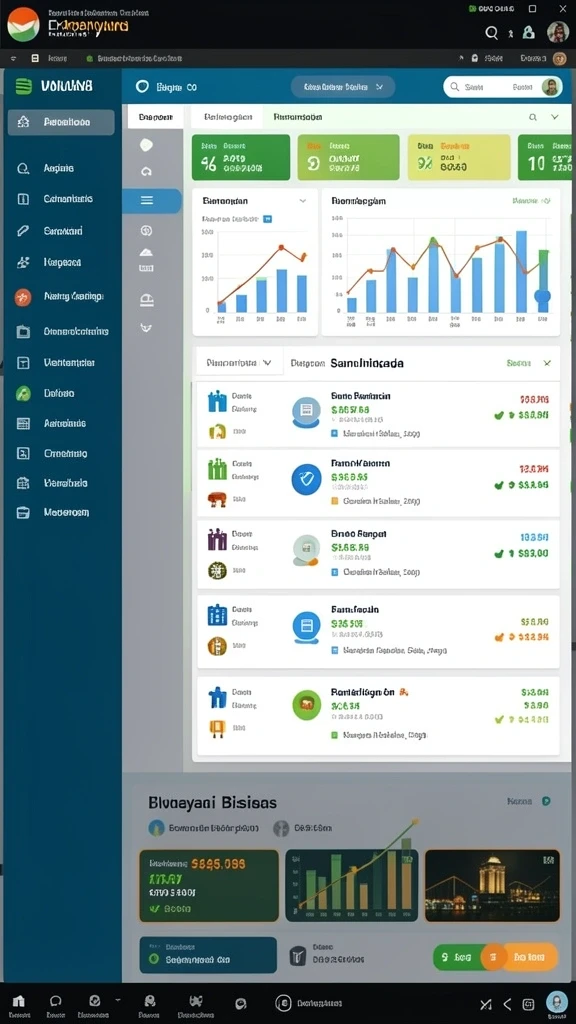Screen dimensions: 576x1024
Task: Click the green stat card showing 96
Action: tap(241, 157)
